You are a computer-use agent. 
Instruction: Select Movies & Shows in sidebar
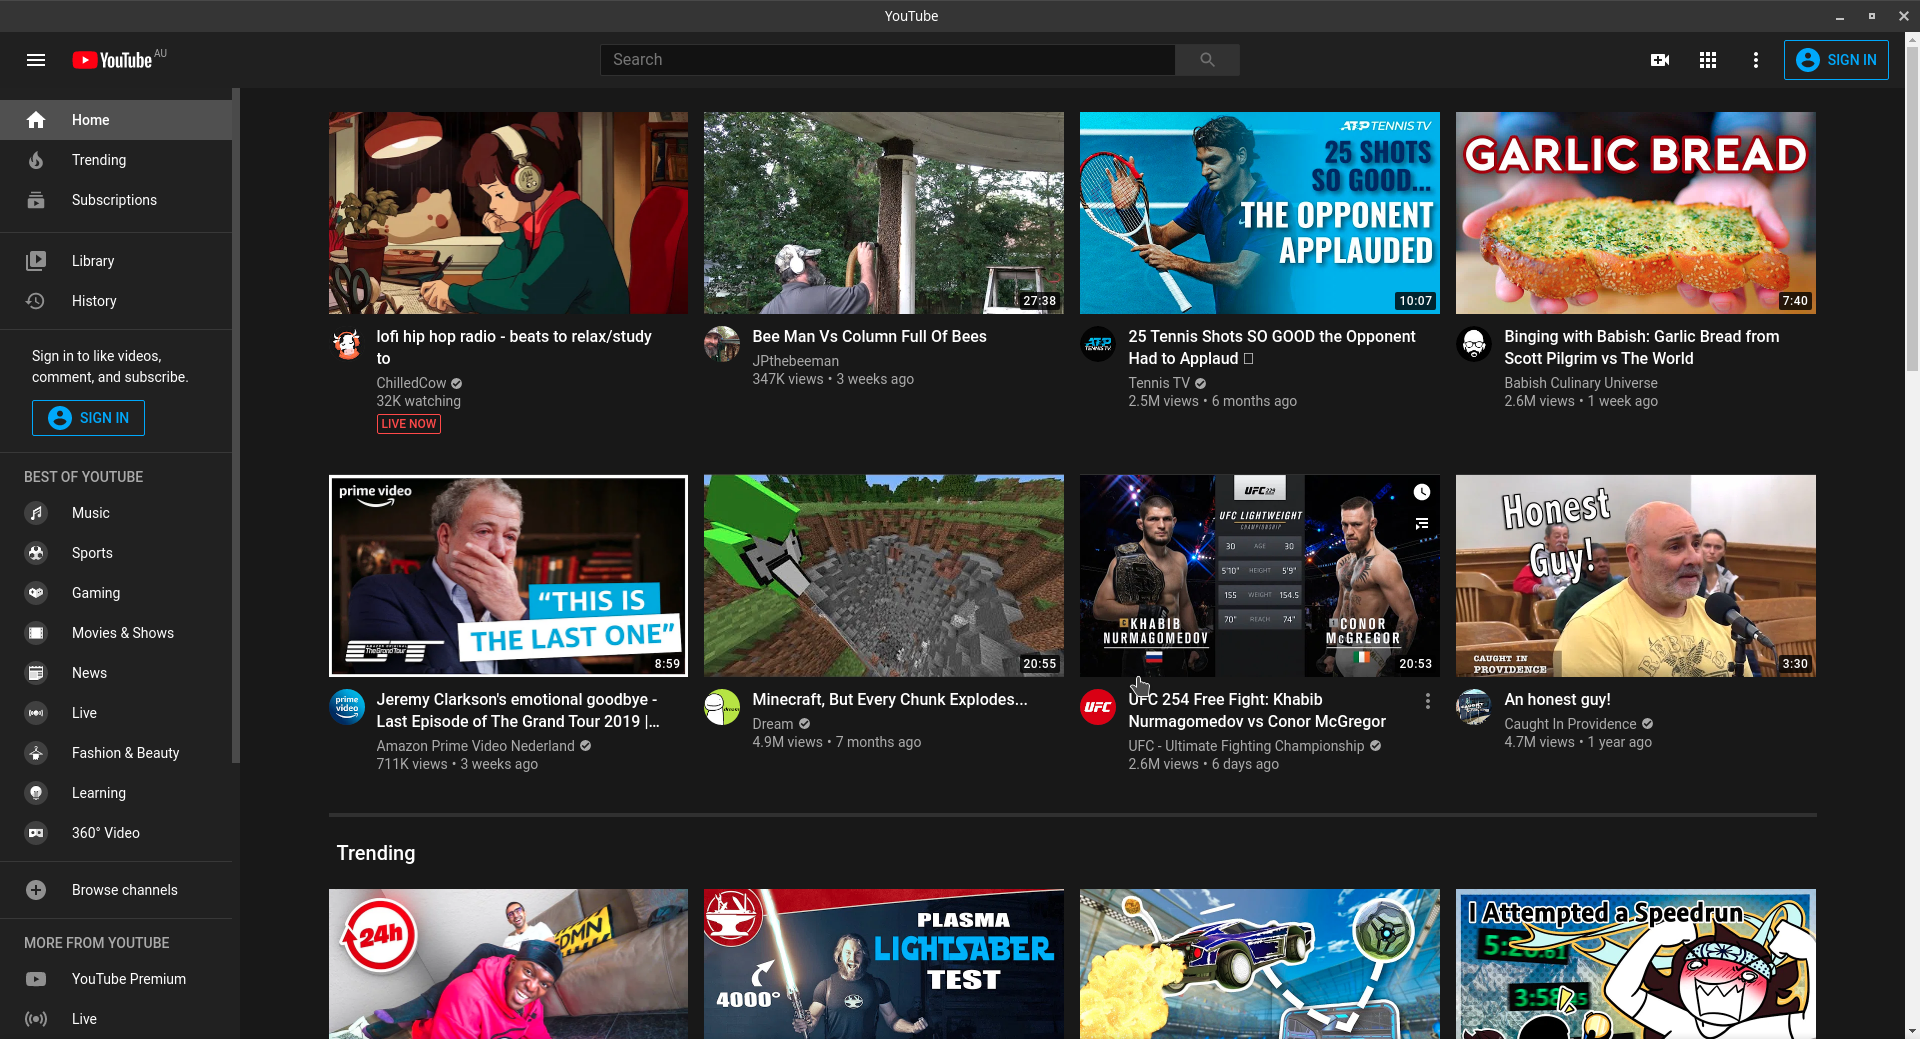[116, 633]
